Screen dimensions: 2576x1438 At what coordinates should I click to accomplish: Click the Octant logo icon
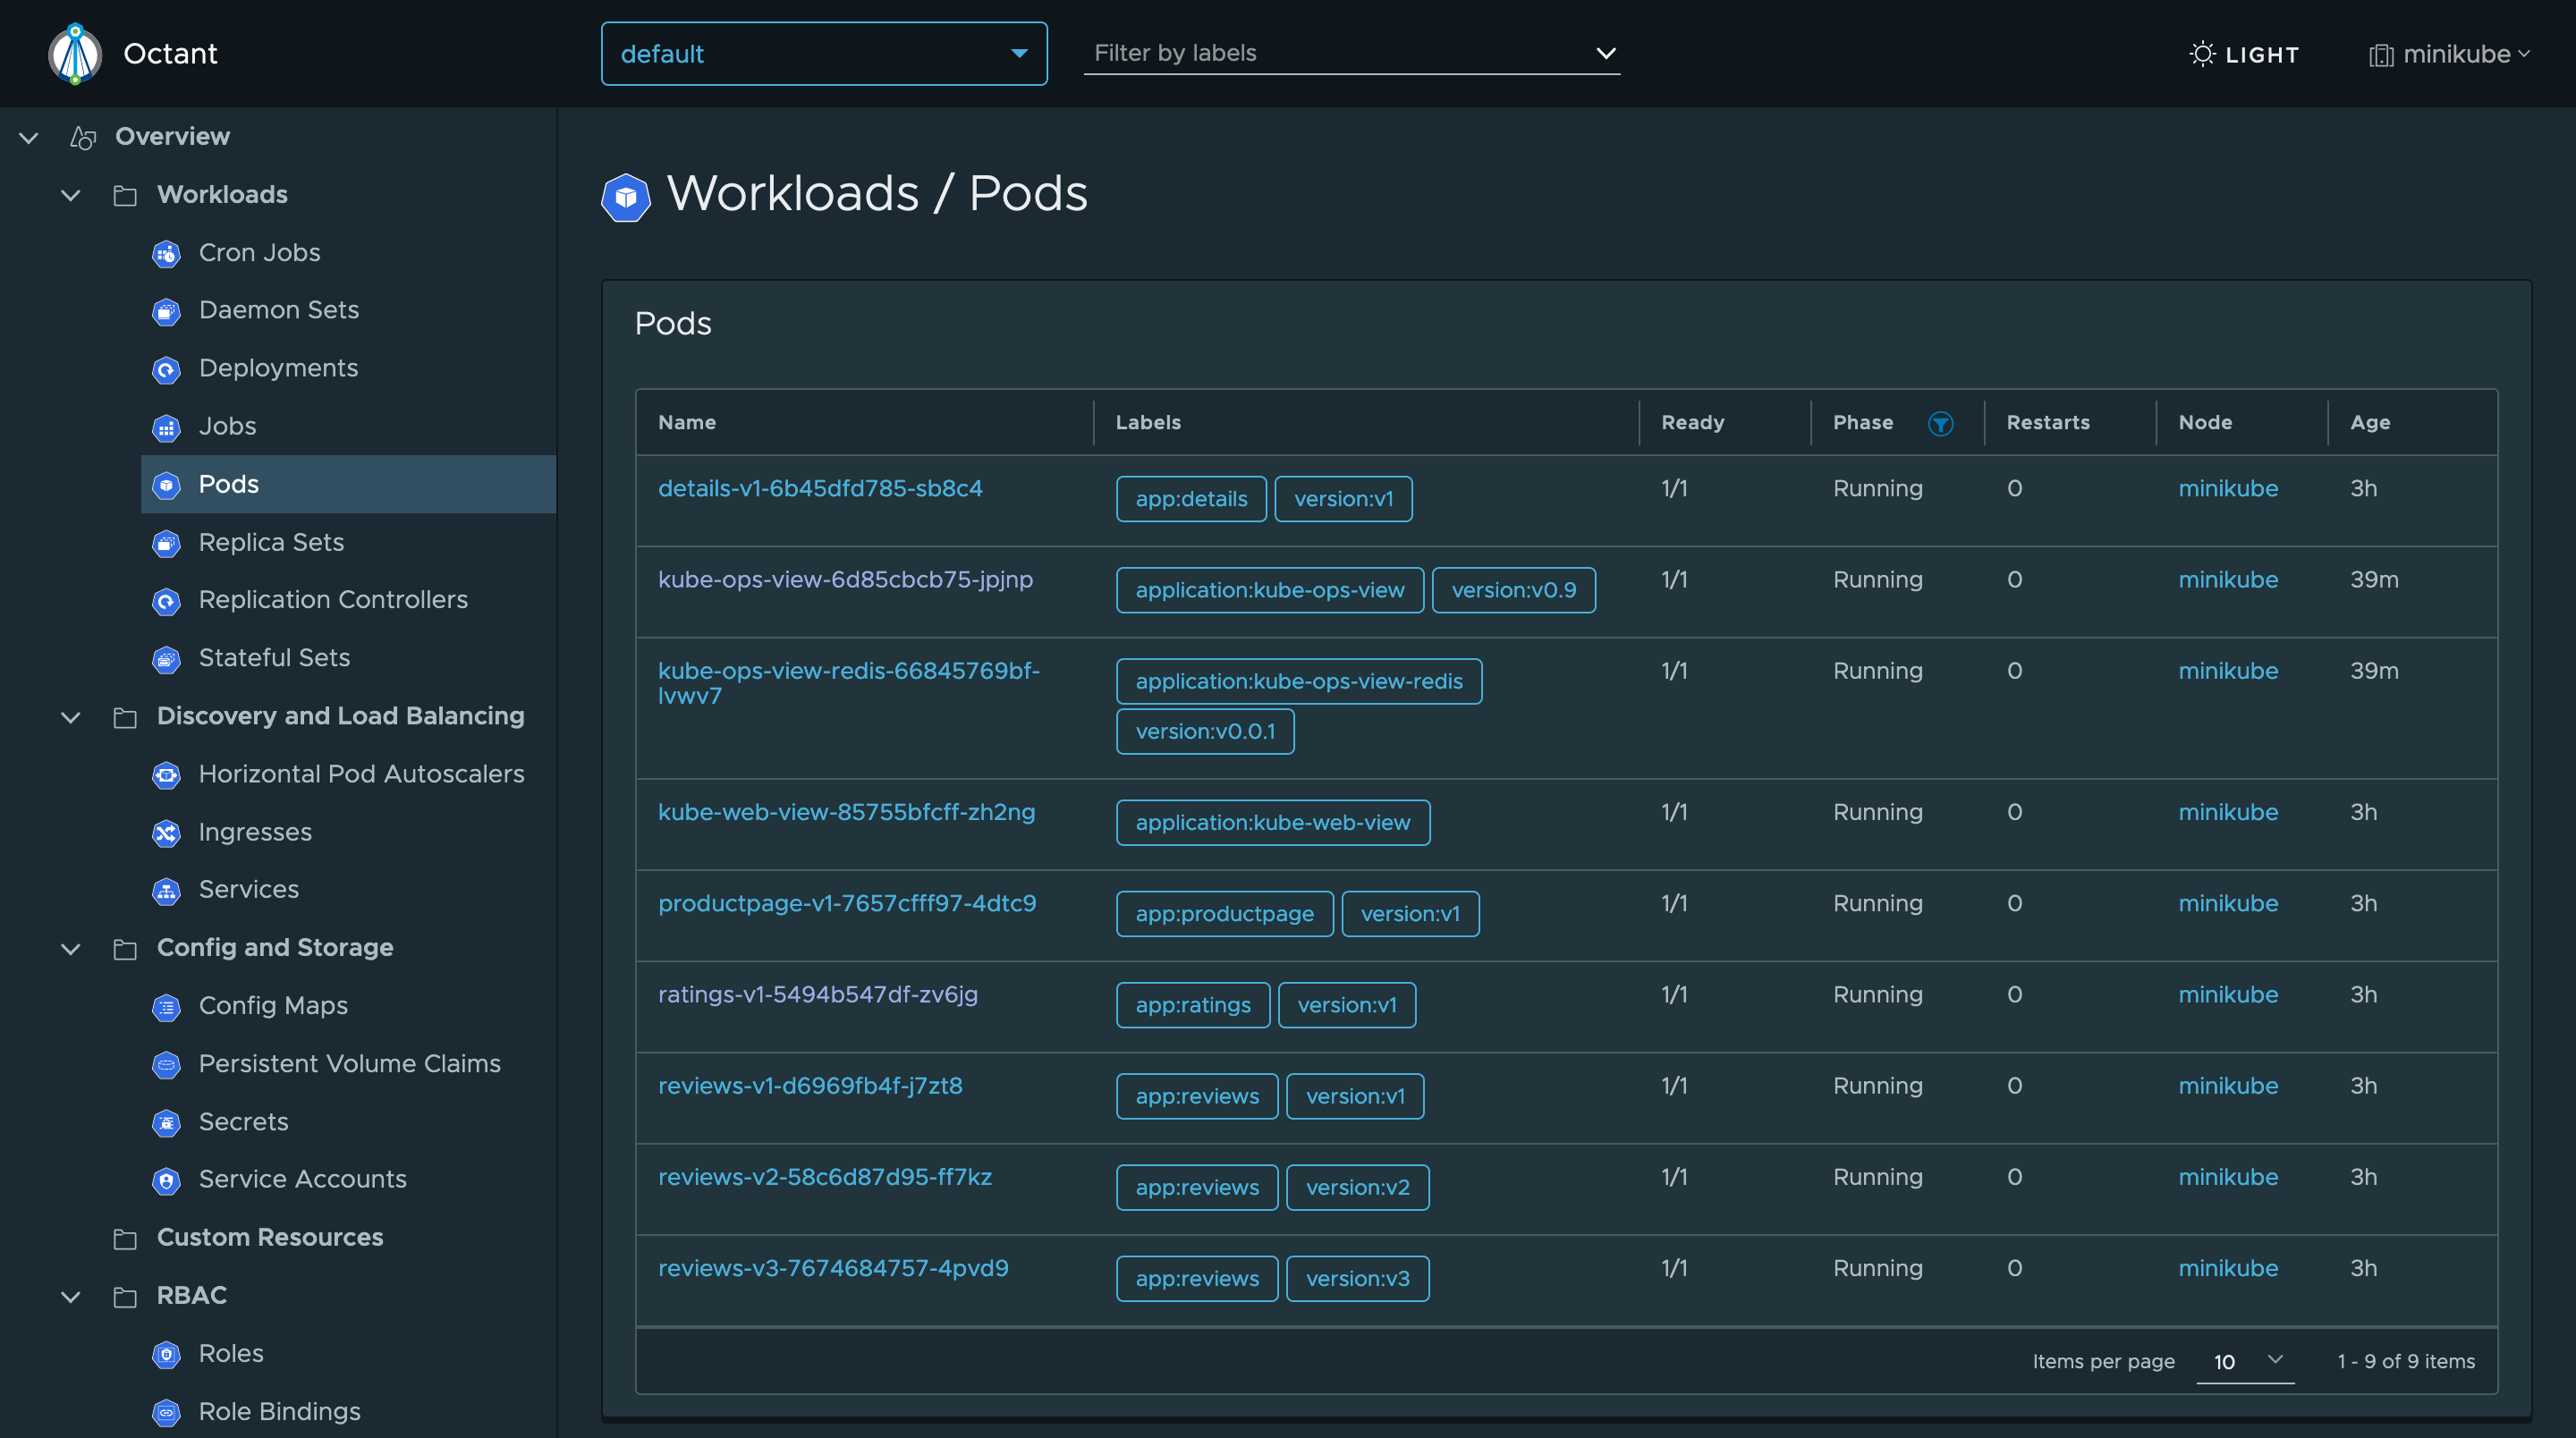click(x=75, y=54)
